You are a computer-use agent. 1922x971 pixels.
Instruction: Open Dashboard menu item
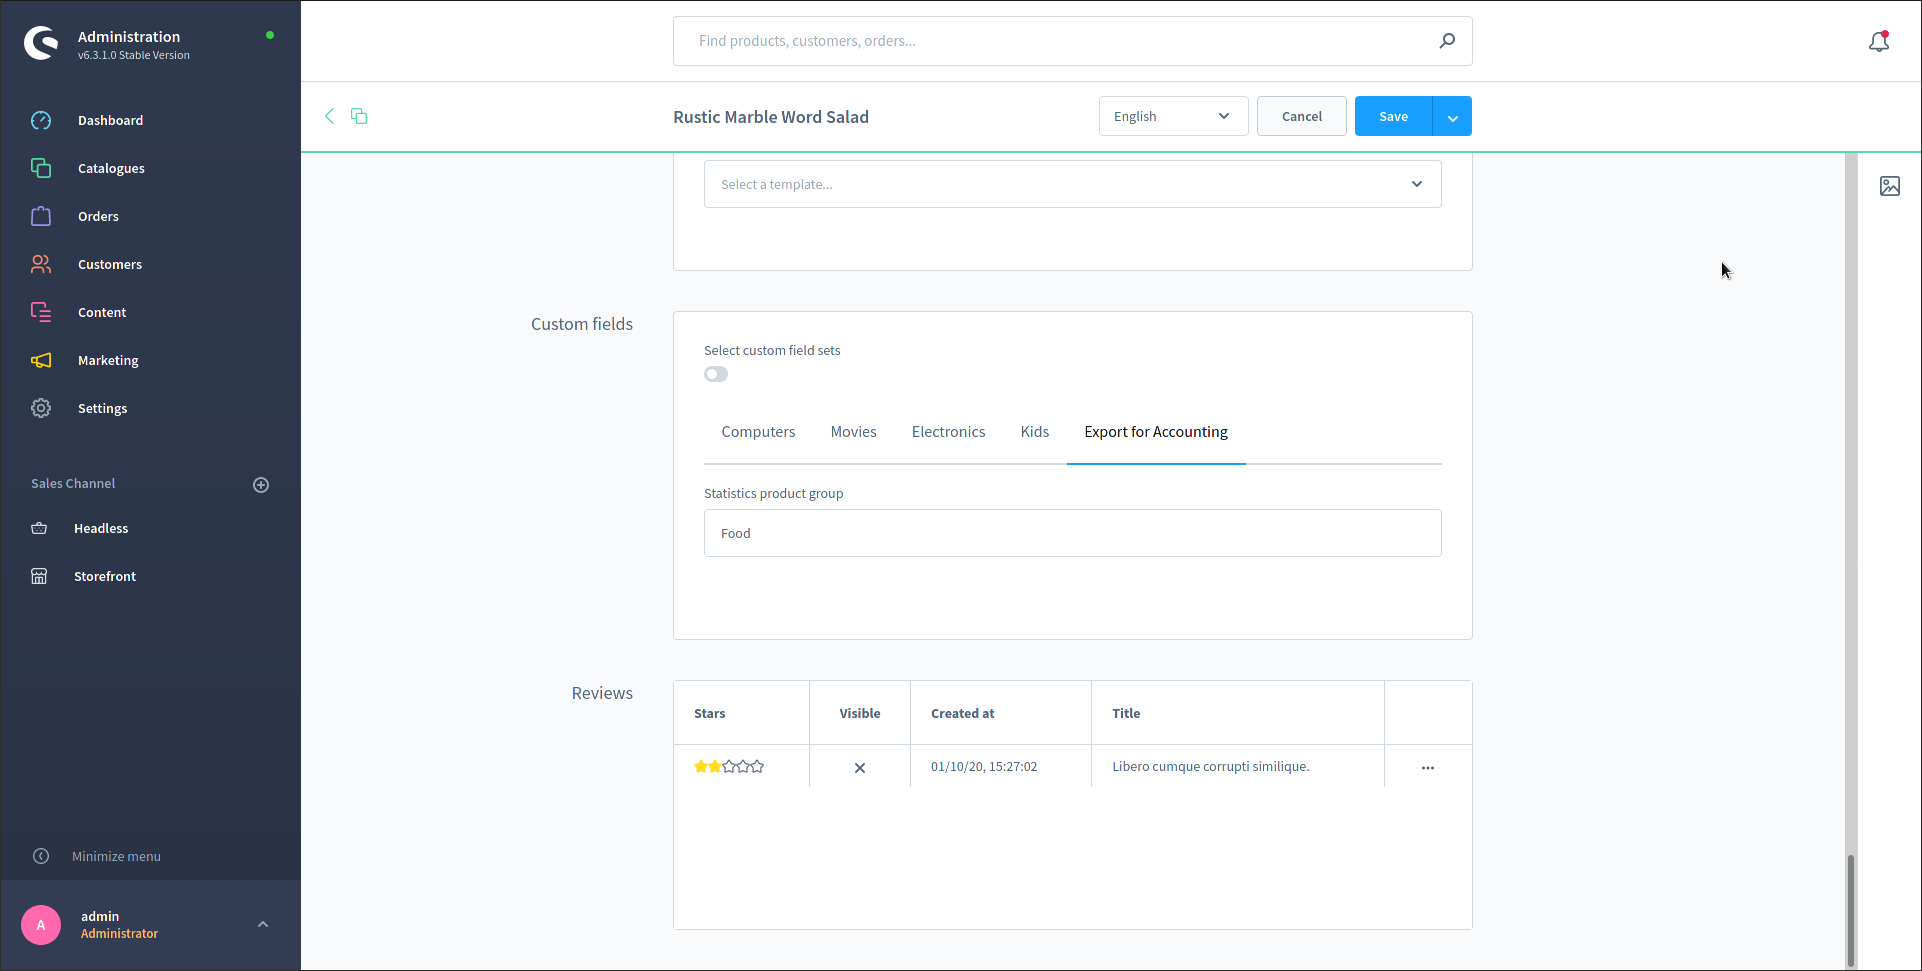[110, 120]
